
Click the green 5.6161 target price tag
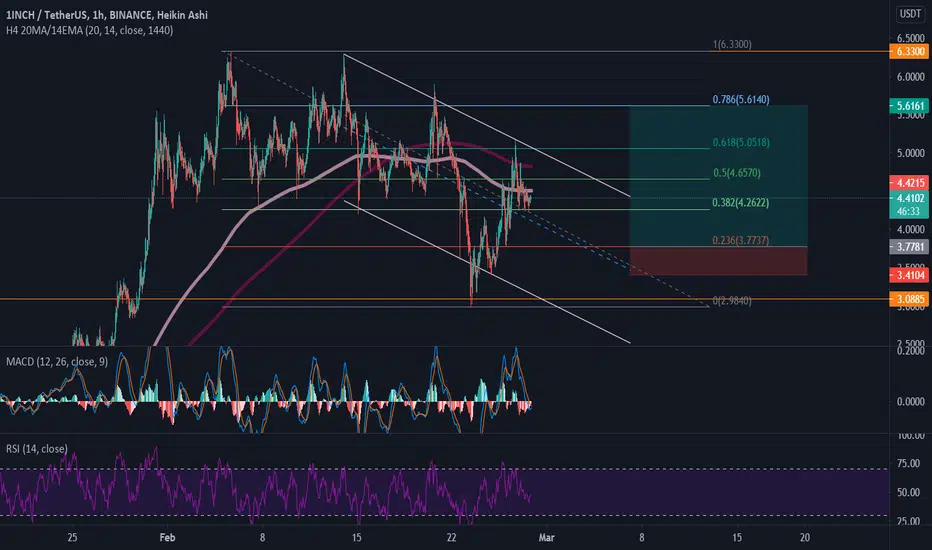point(909,106)
